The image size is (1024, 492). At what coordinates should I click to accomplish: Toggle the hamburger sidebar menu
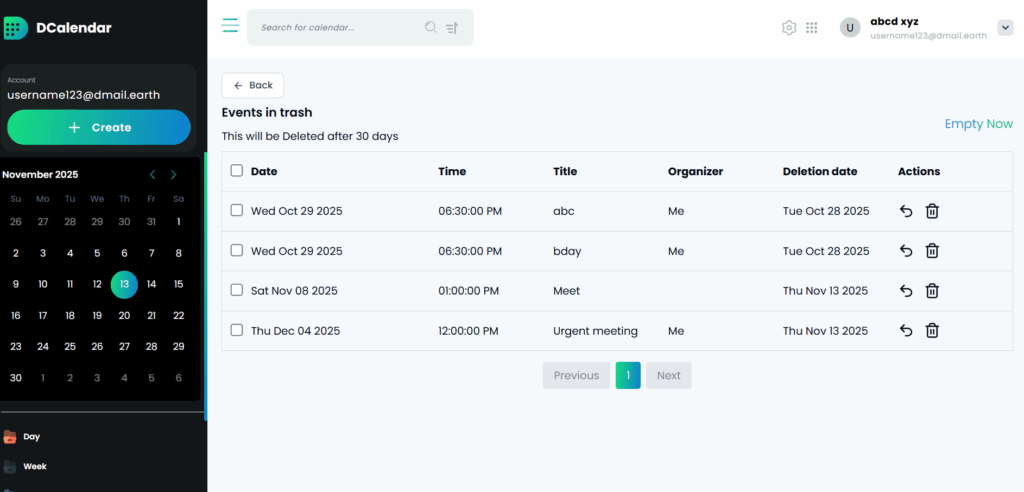point(231,26)
